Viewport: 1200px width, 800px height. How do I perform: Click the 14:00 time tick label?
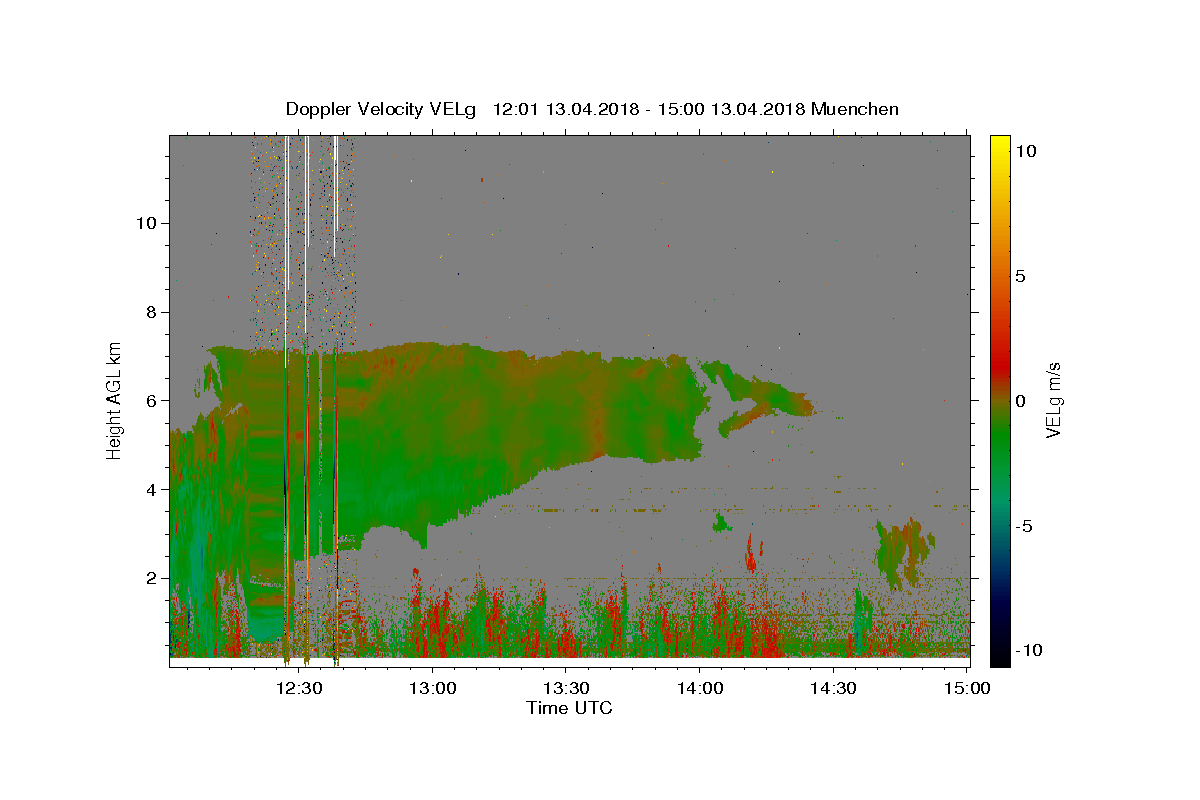point(700,688)
